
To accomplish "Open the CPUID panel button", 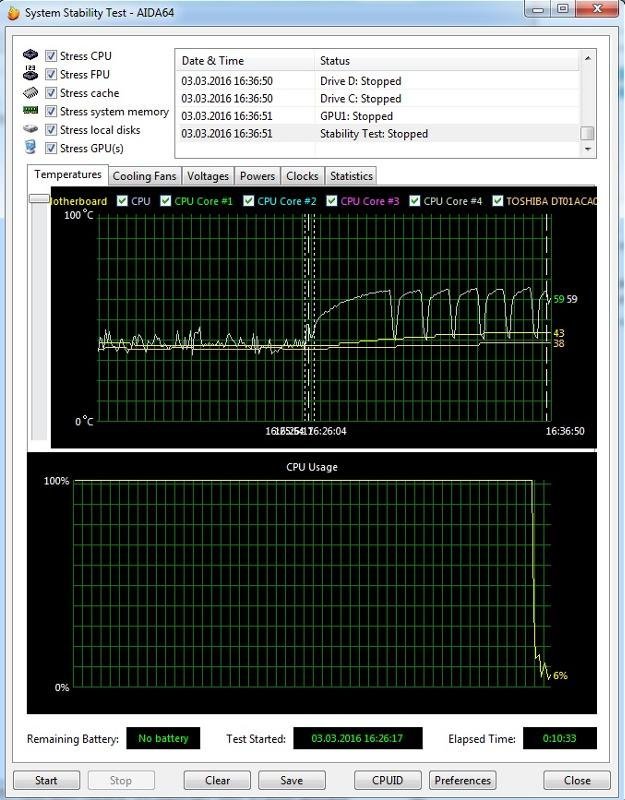I will click(x=388, y=780).
